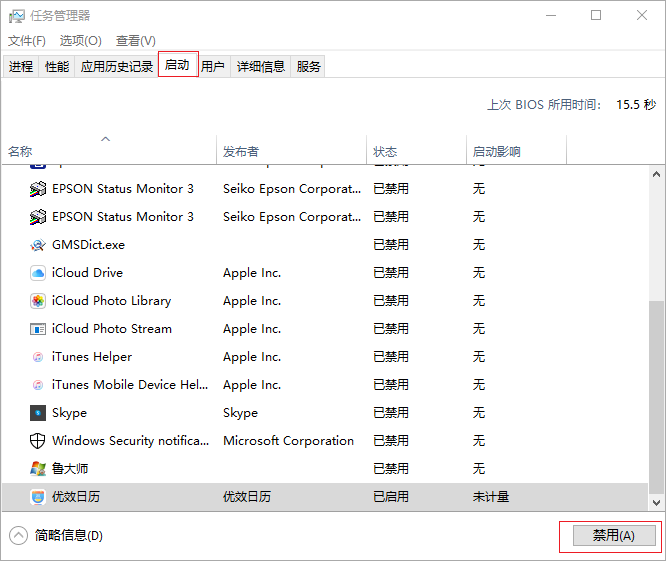
Task: Switch to the 用户 tab
Action: tap(213, 66)
